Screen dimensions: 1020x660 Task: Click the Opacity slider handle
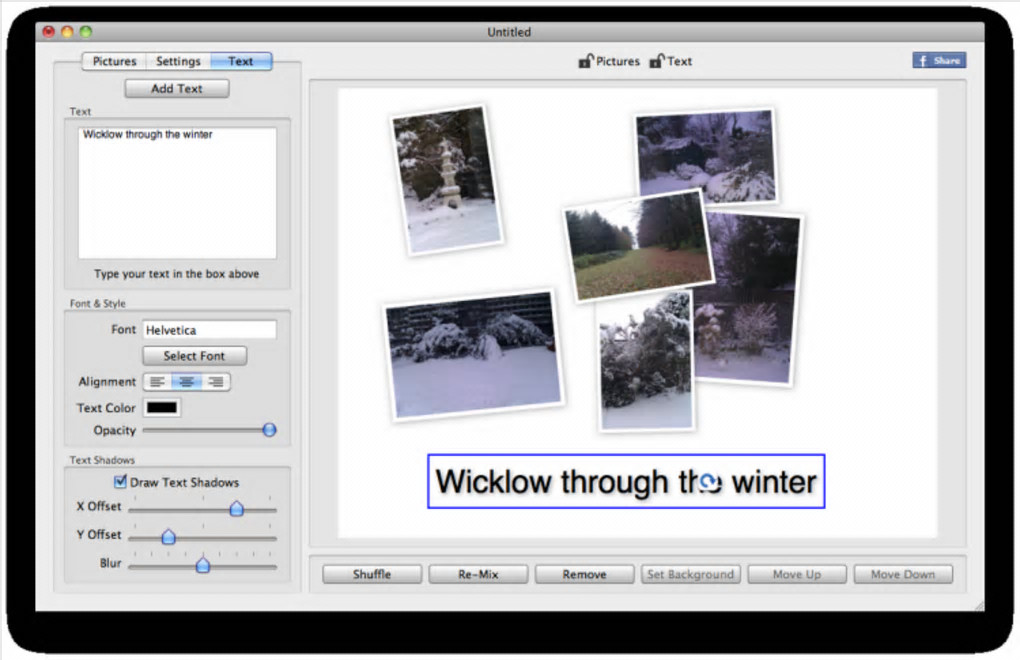[x=269, y=430]
